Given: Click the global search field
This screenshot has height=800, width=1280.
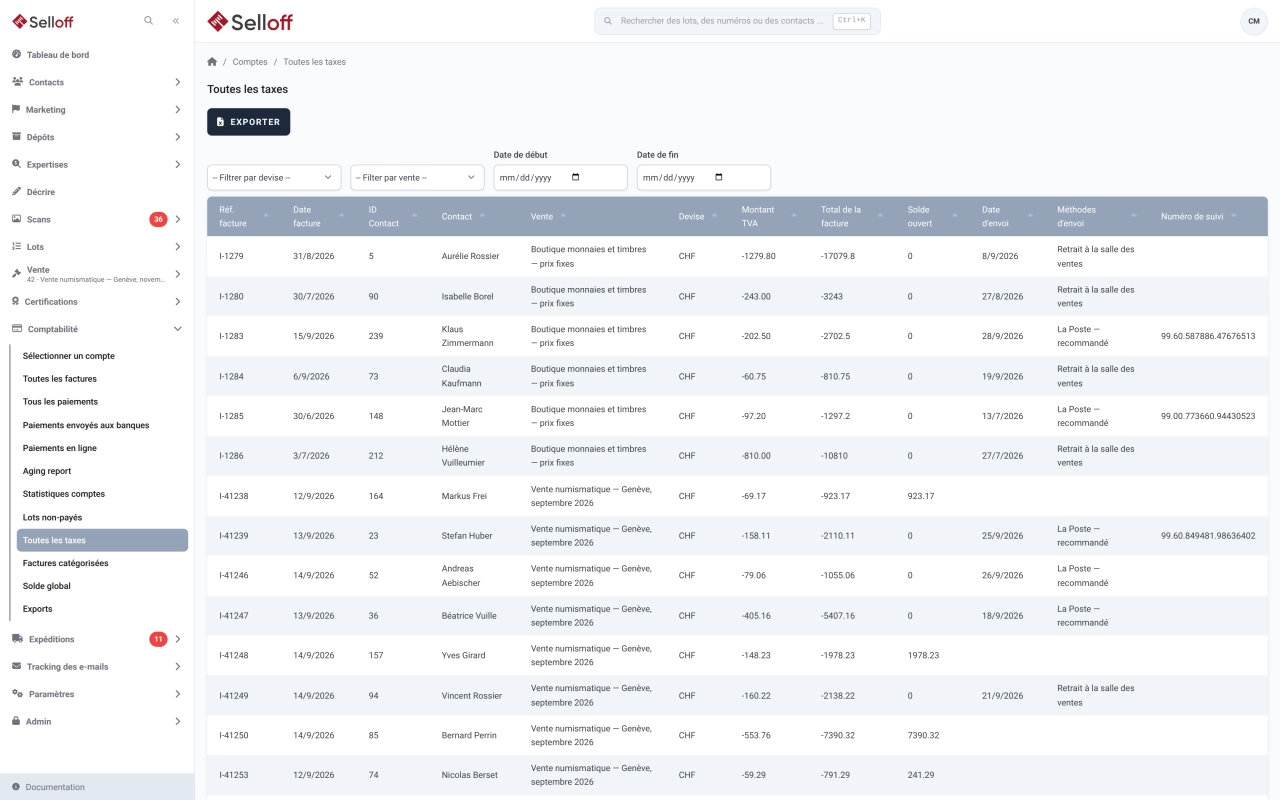Looking at the screenshot, I should tap(737, 21).
